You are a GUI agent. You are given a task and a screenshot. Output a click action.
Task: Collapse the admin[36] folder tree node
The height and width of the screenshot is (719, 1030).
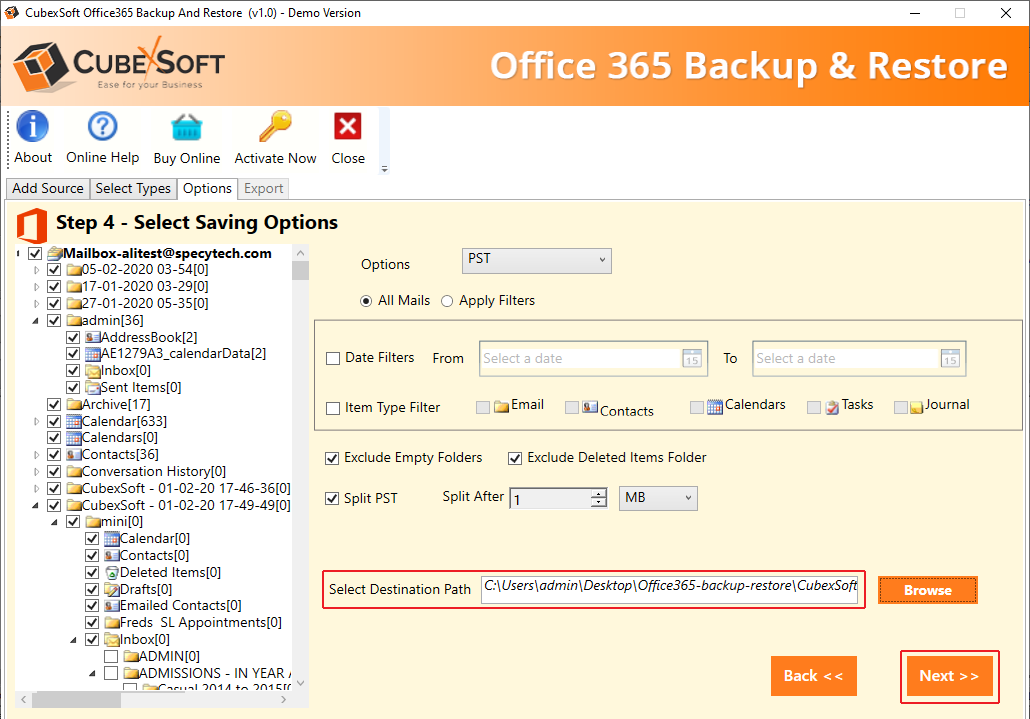(x=37, y=321)
